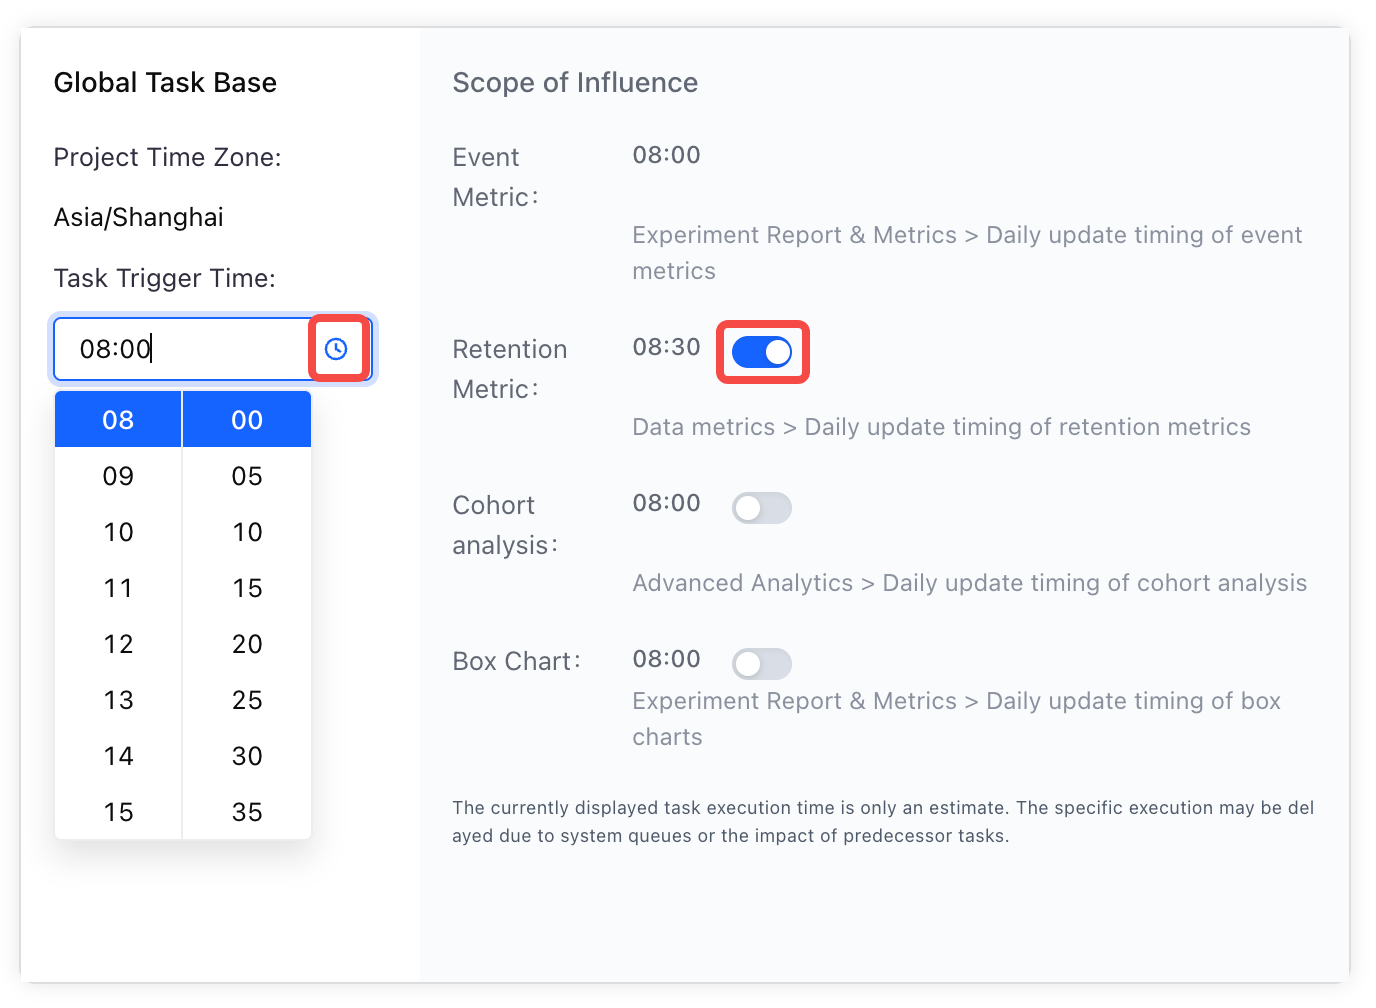
Task: Choose minute 20 from minutes column
Action: point(247,644)
